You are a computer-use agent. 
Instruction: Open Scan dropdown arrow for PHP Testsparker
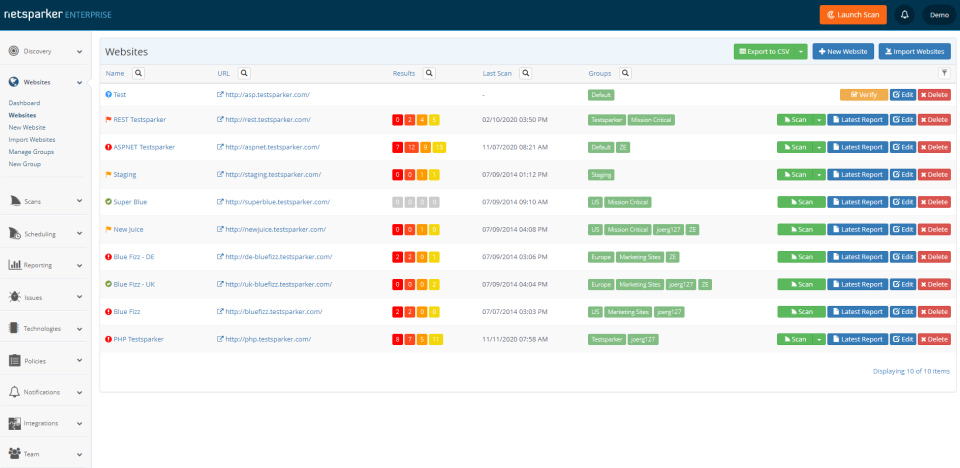(819, 339)
